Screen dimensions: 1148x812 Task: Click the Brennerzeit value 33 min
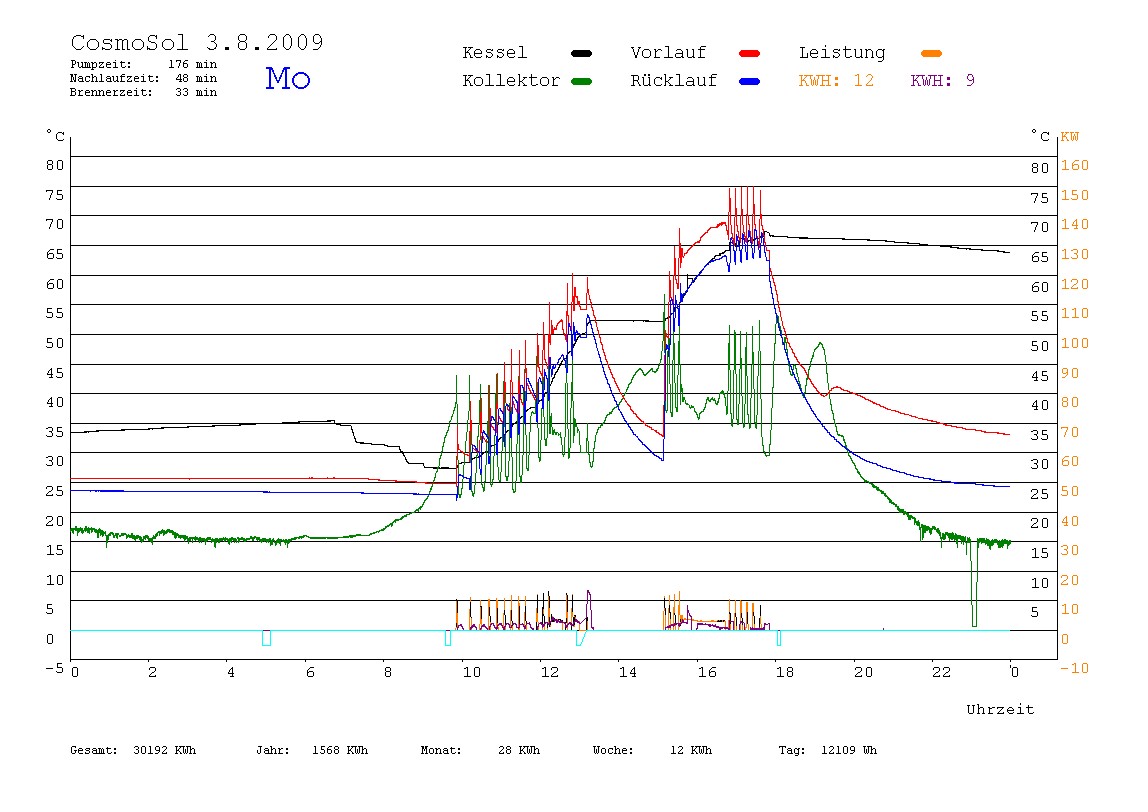coord(196,92)
